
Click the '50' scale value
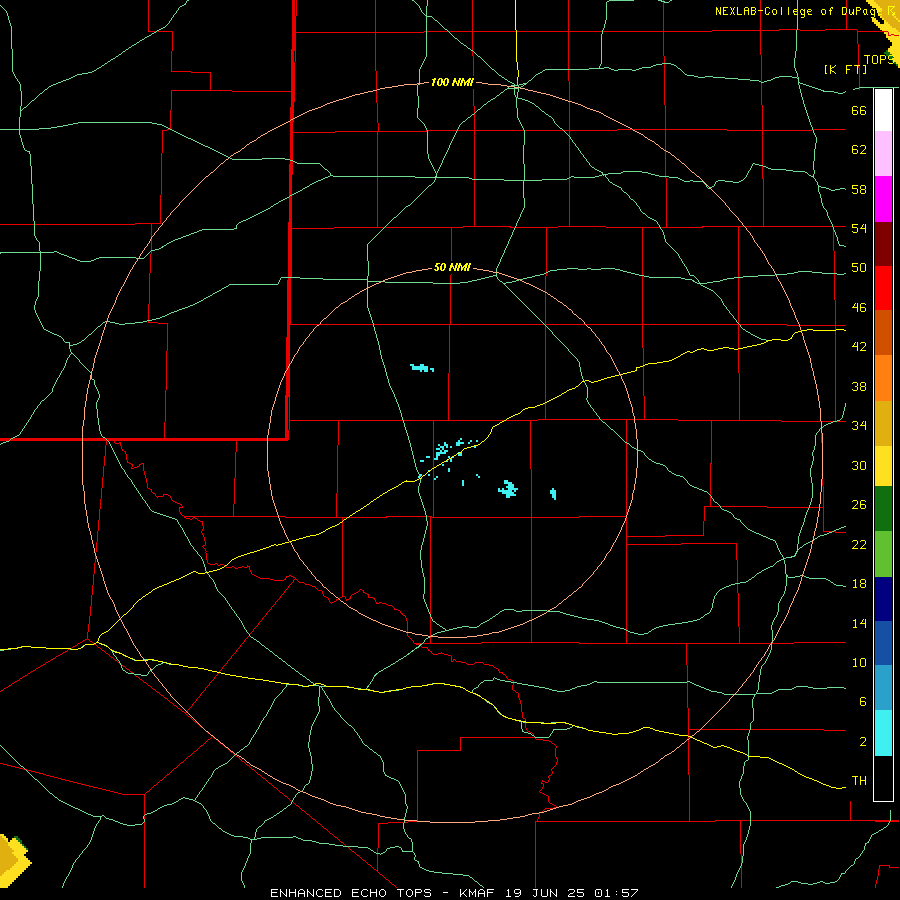859,268
